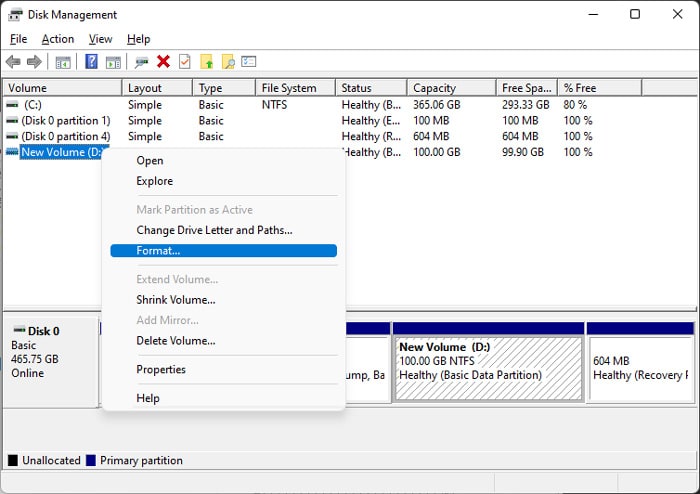Show/hide action pane toolbar icon
The width and height of the screenshot is (700, 494).
tap(113, 62)
